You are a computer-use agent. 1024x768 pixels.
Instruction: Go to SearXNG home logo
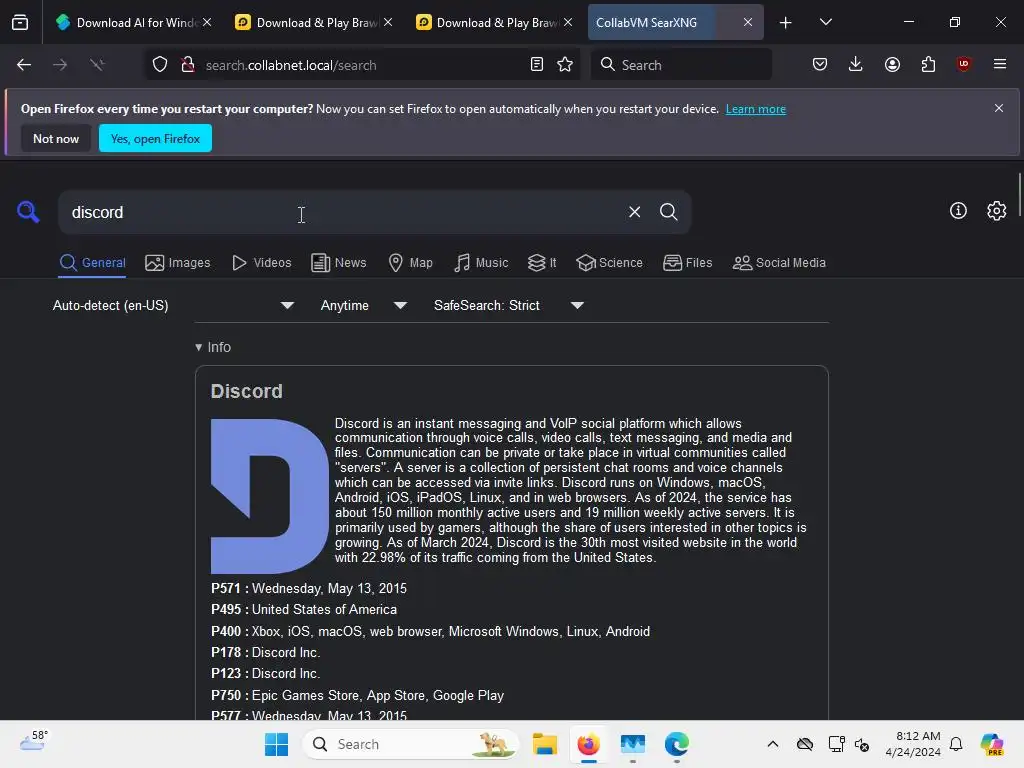tap(28, 212)
